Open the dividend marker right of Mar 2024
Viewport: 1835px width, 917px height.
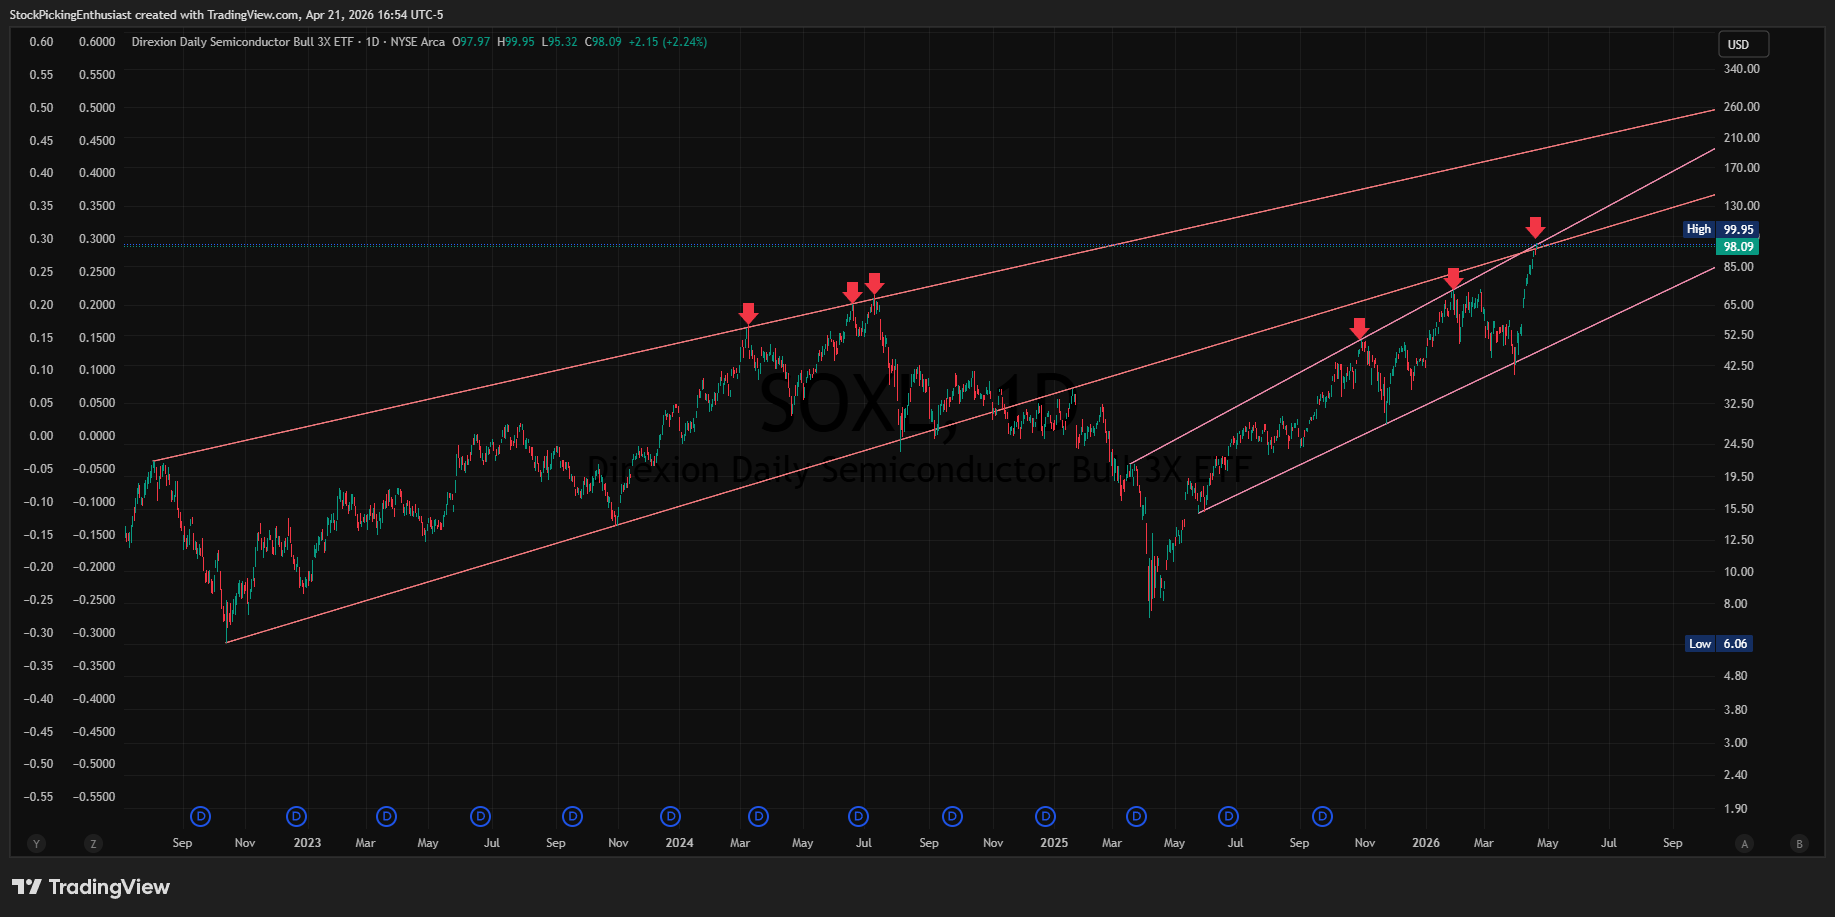coord(759,817)
